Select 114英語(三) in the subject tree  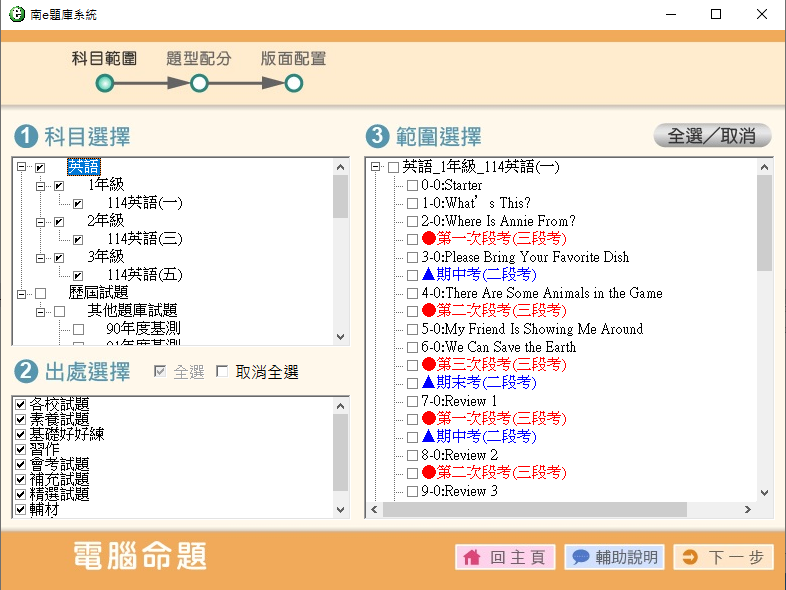pyautogui.click(x=144, y=239)
